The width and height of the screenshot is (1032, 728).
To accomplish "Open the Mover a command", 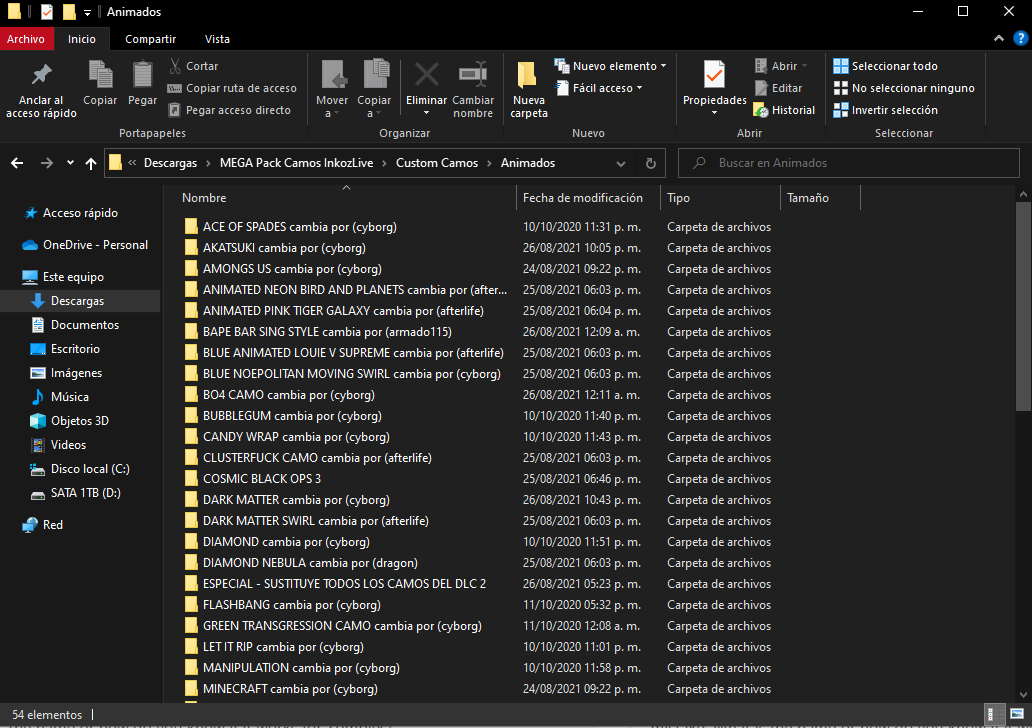I will pyautogui.click(x=332, y=88).
